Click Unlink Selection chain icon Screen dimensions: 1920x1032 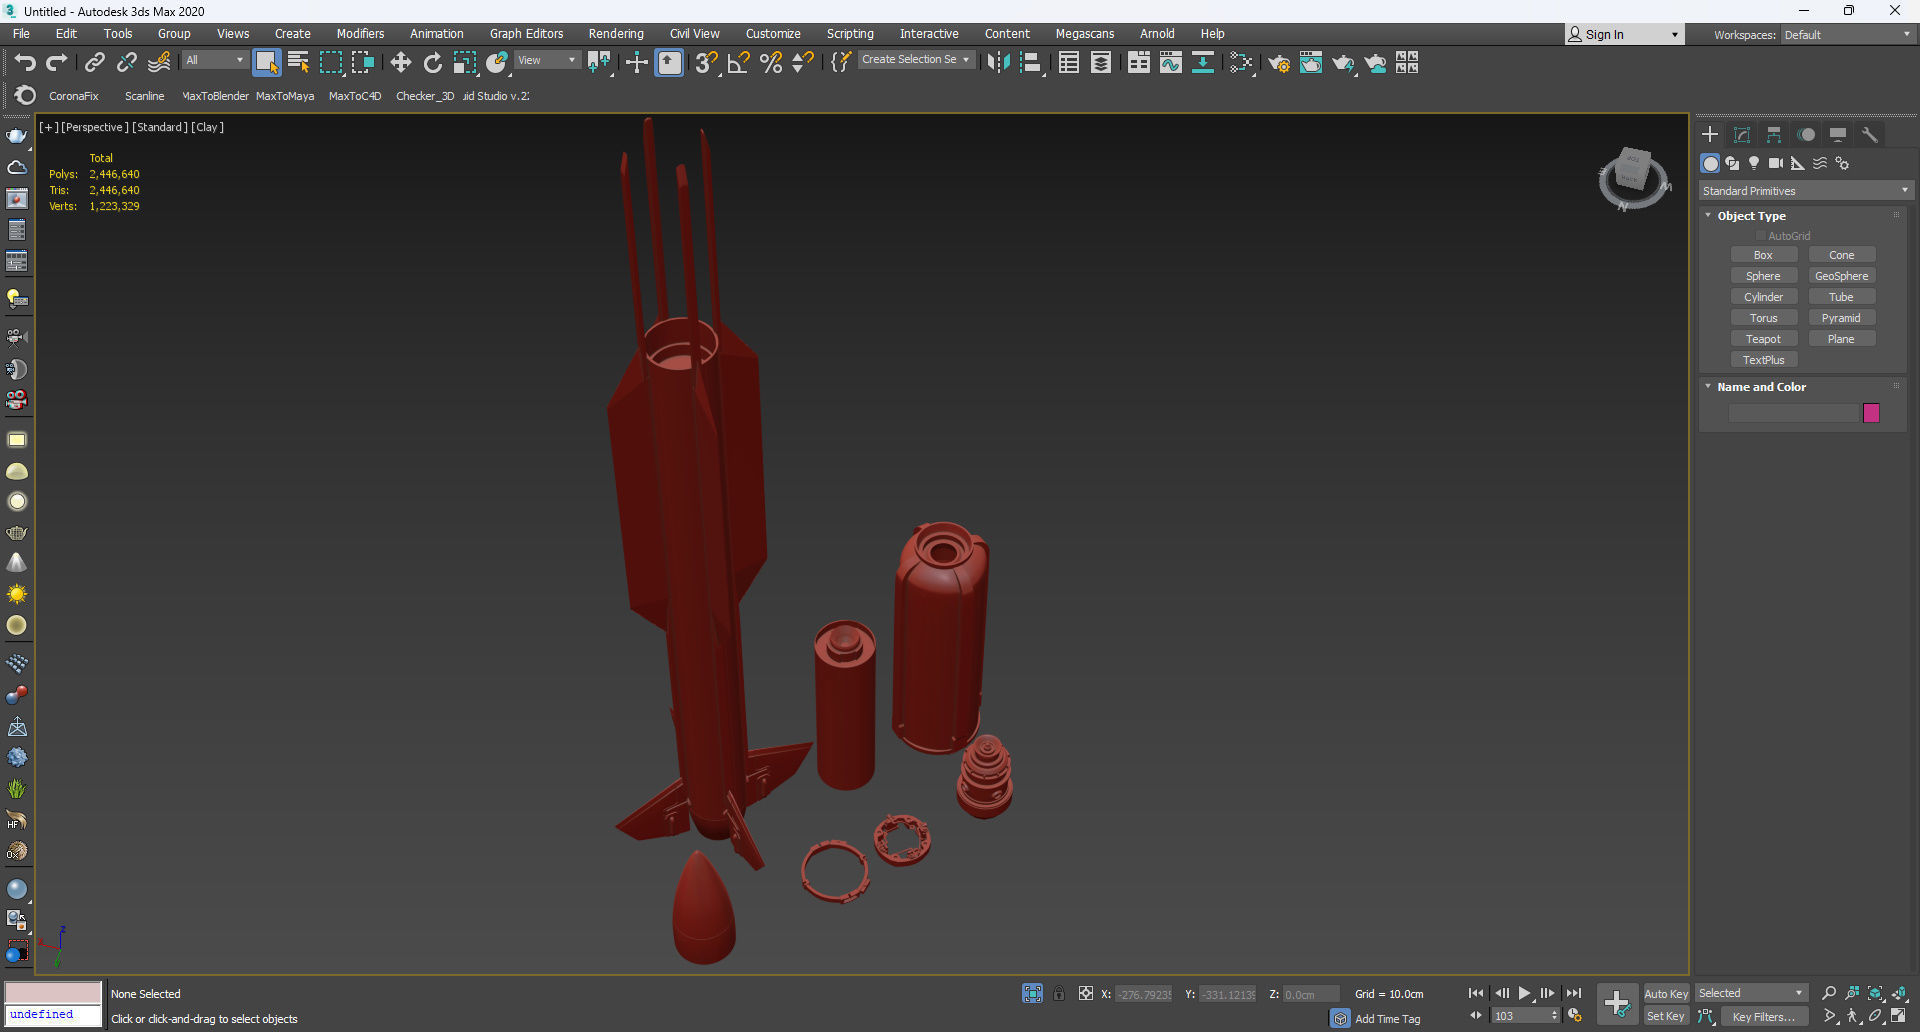(x=127, y=63)
